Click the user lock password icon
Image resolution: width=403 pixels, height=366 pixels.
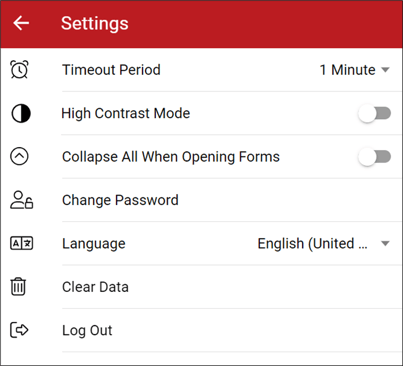tap(21, 200)
